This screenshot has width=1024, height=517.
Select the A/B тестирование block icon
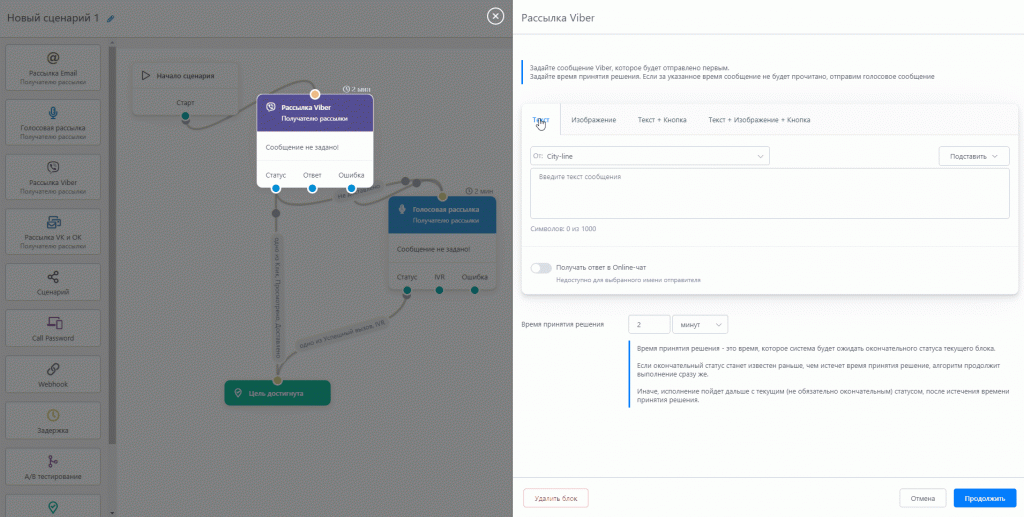[53, 461]
